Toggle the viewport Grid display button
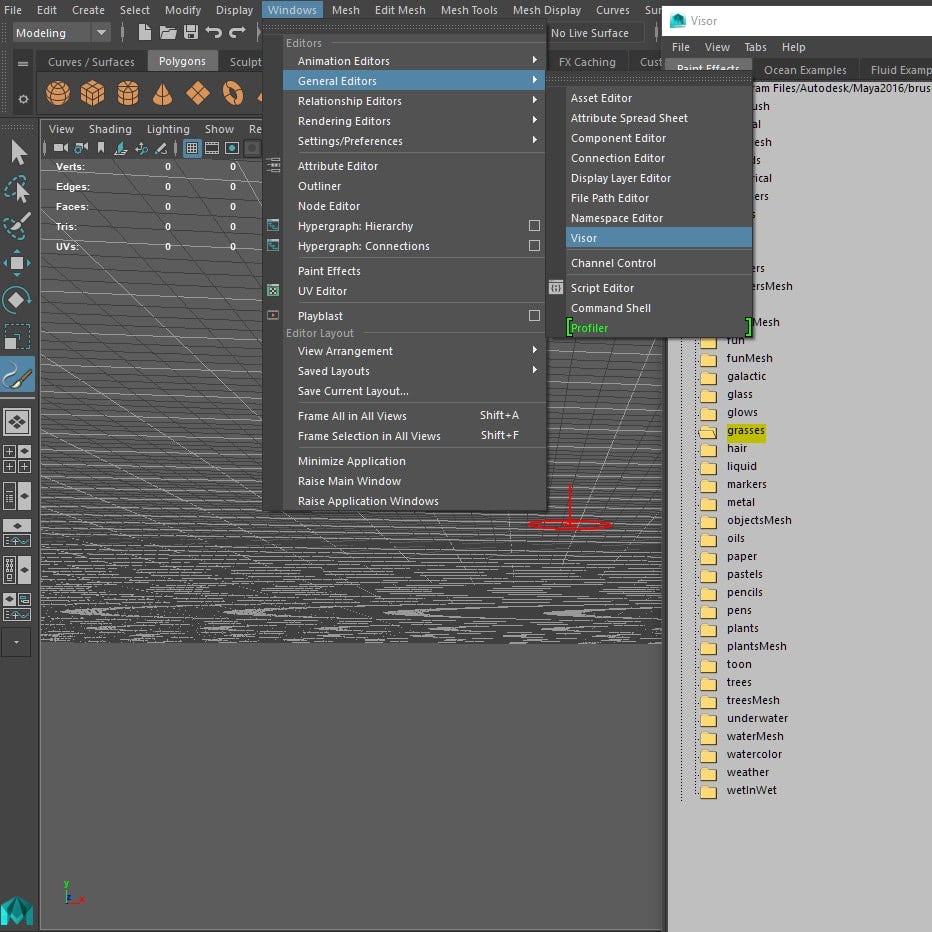Image resolution: width=932 pixels, height=932 pixels. coord(191,148)
